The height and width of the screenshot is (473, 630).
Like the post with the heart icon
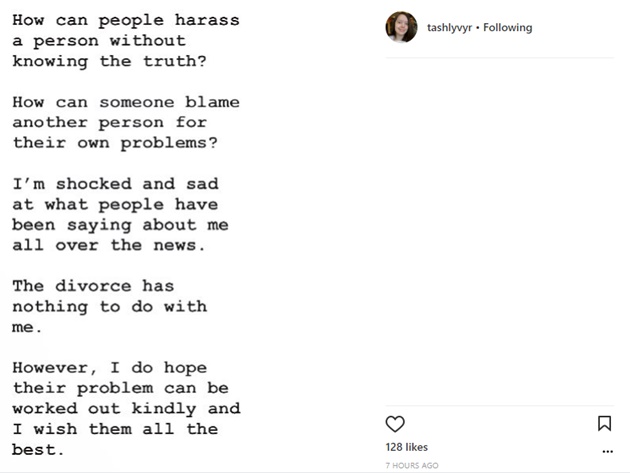coord(395,424)
